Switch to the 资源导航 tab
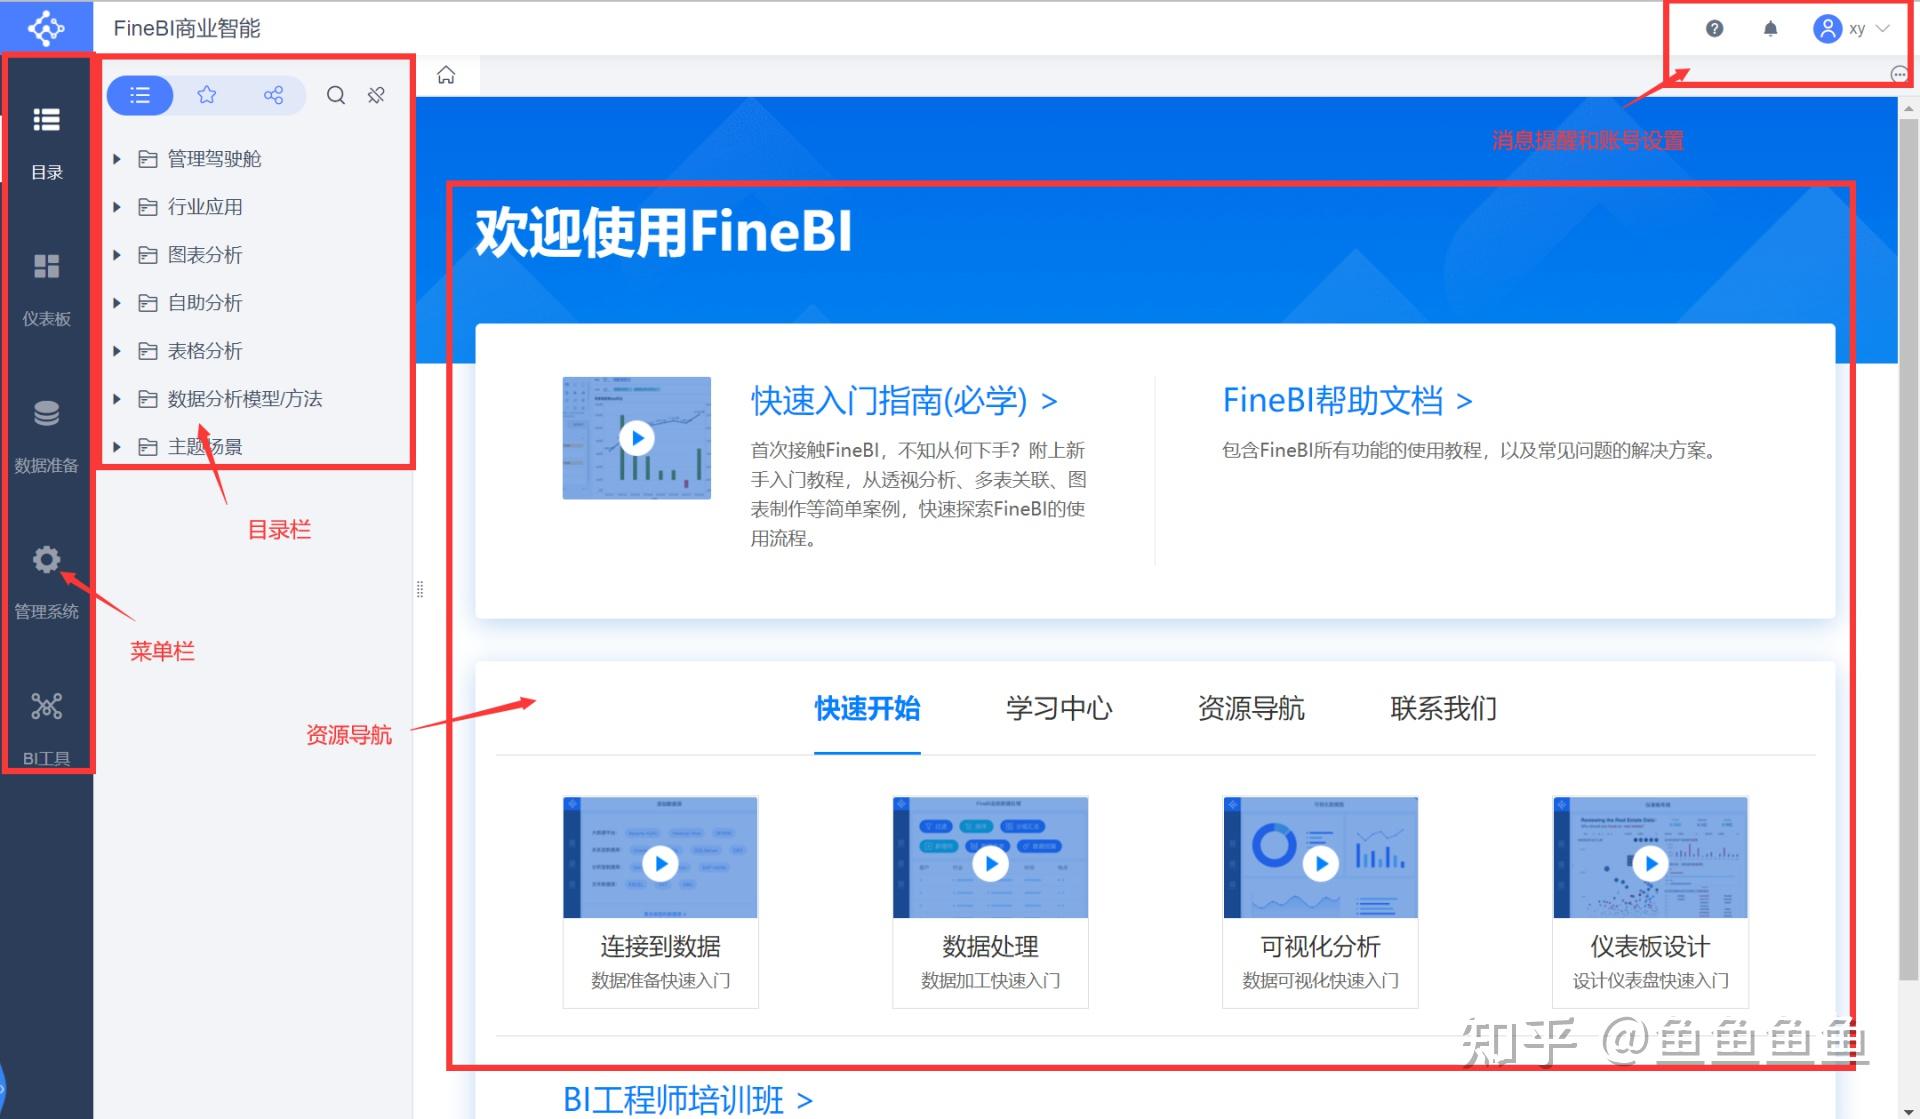This screenshot has height=1119, width=1920. pos(1250,709)
